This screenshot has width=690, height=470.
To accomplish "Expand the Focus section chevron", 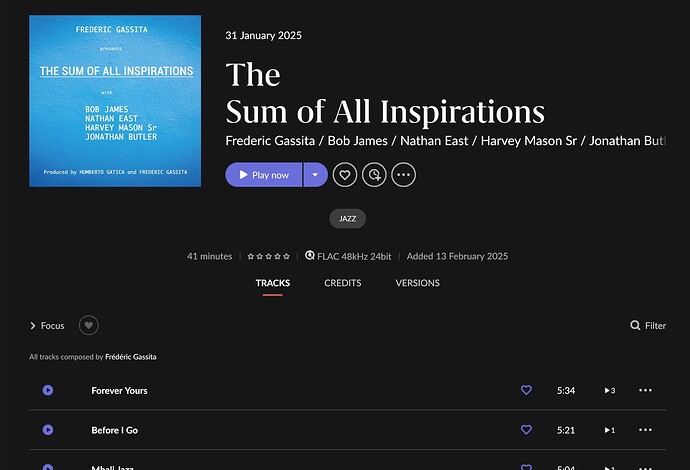I will 33,326.
